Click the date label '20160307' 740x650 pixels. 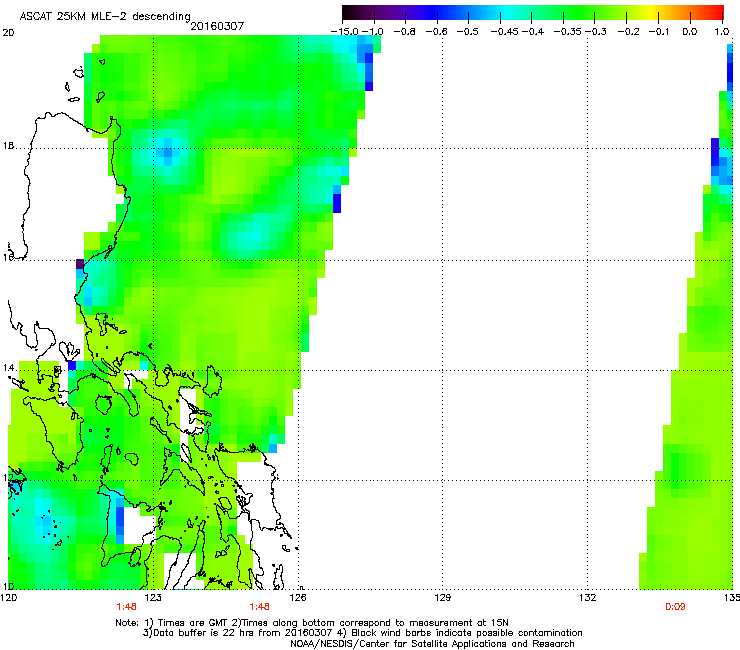click(217, 26)
